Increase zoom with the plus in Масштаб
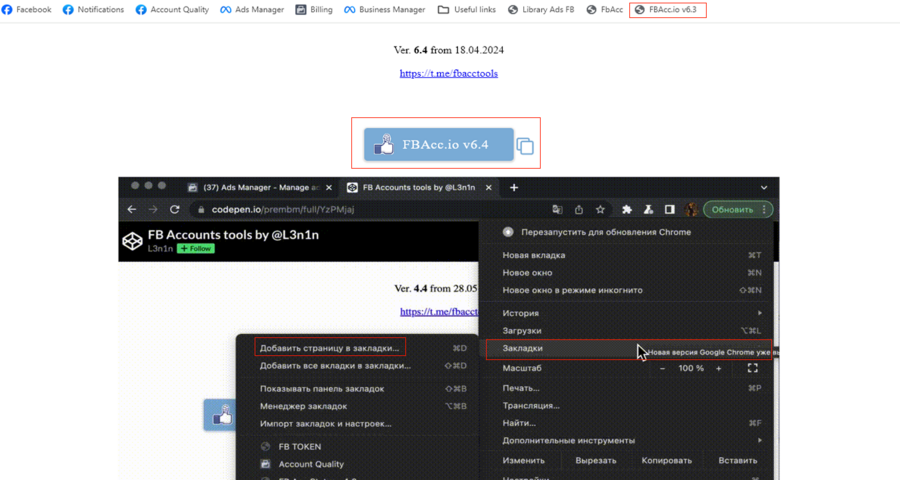Image resolution: width=900 pixels, height=480 pixels. point(718,368)
